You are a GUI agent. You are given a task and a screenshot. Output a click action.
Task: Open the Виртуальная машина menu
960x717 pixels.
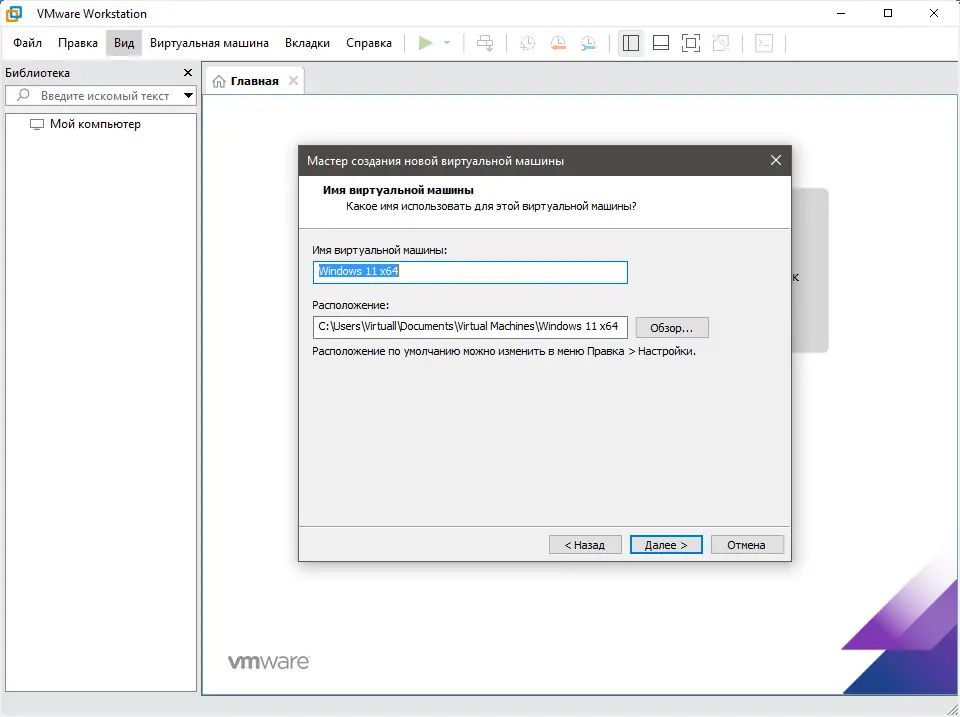[209, 43]
